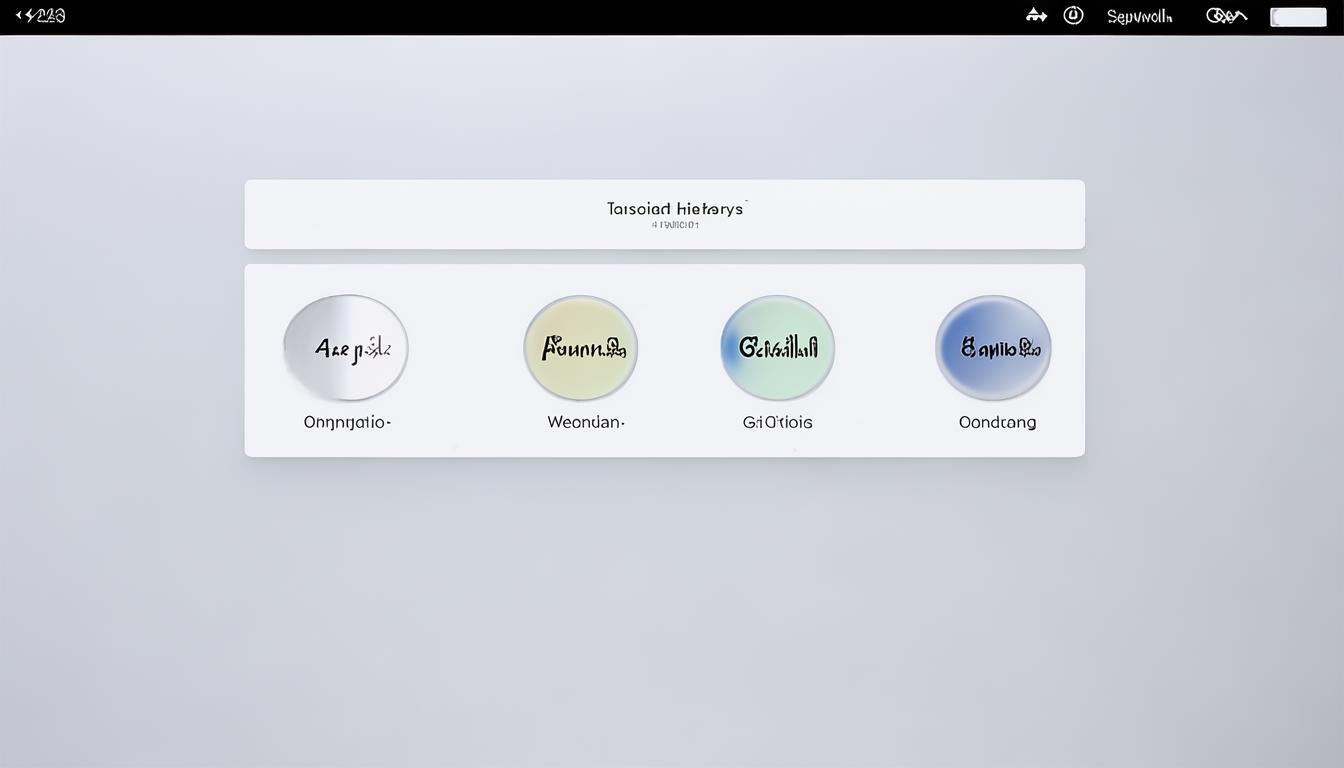Open the blue circle app icon
Image resolution: width=1344 pixels, height=768 pixels.
[x=993, y=348]
